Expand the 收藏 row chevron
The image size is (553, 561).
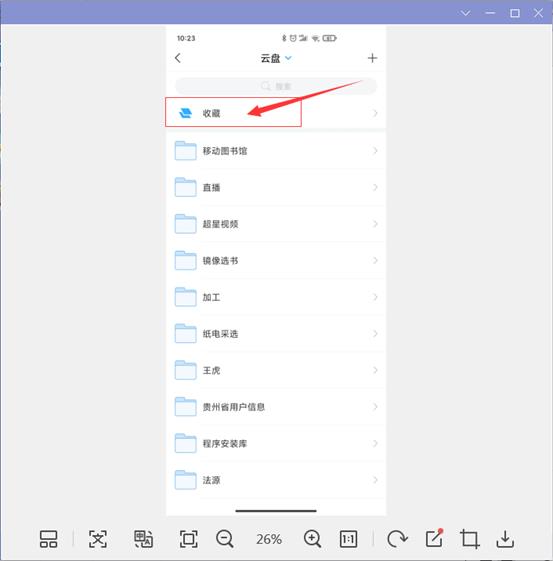click(375, 113)
